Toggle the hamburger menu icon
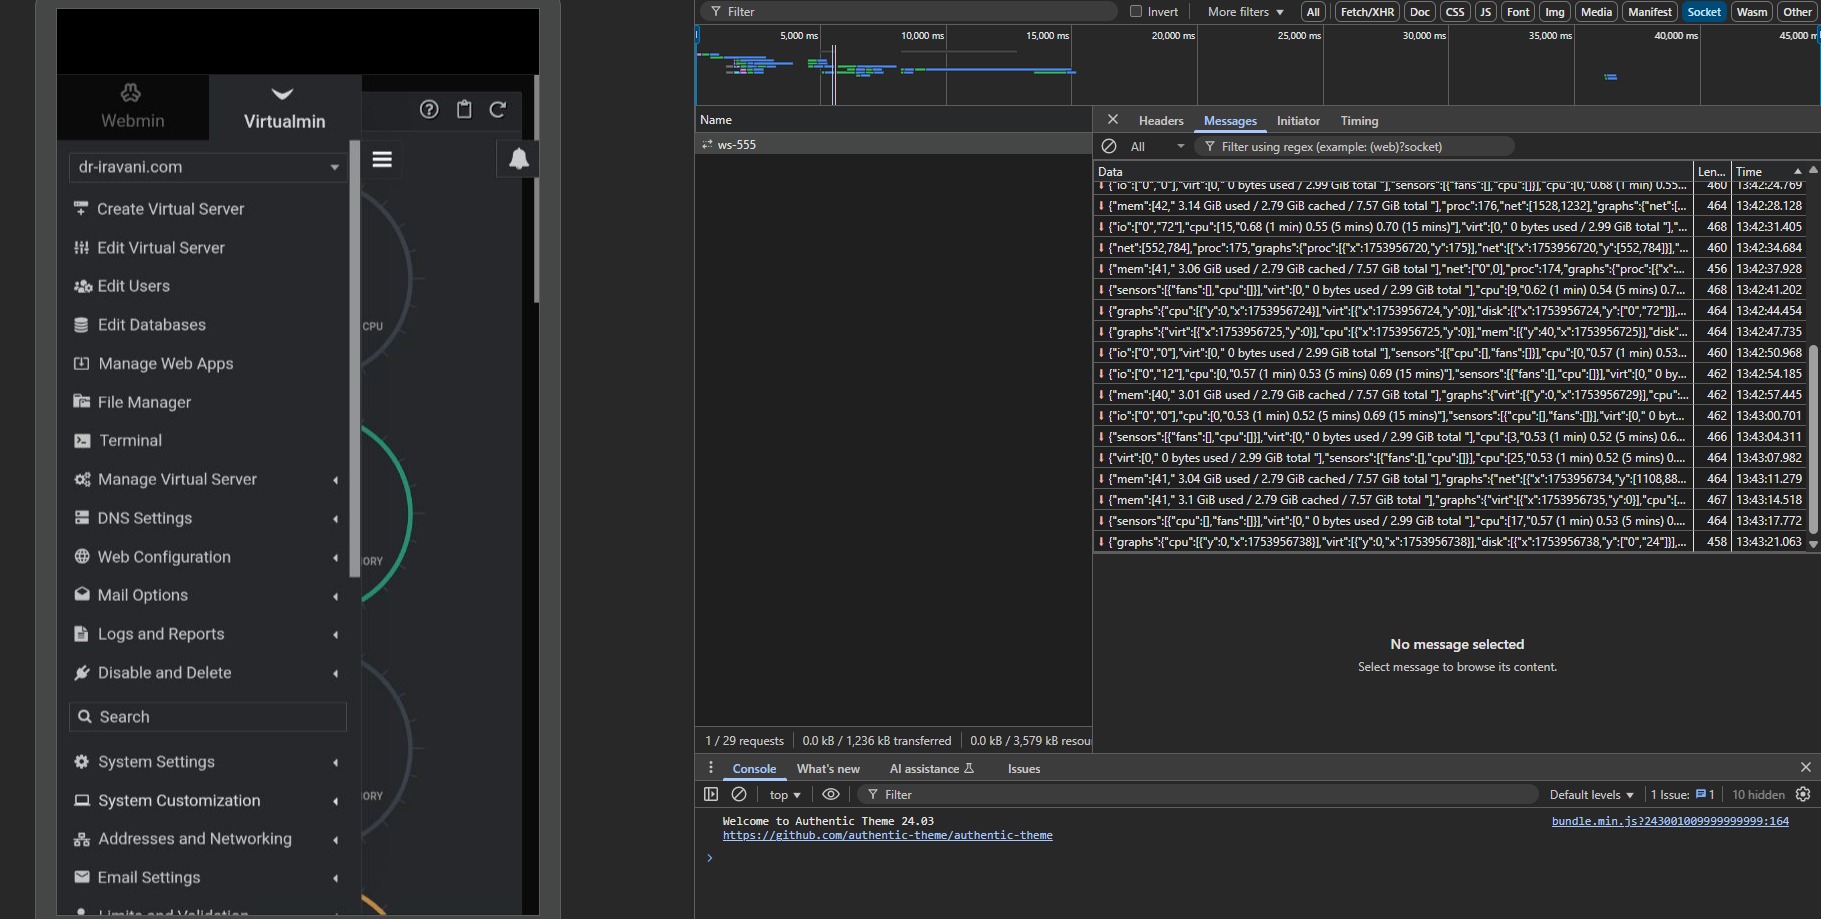 pos(382,159)
